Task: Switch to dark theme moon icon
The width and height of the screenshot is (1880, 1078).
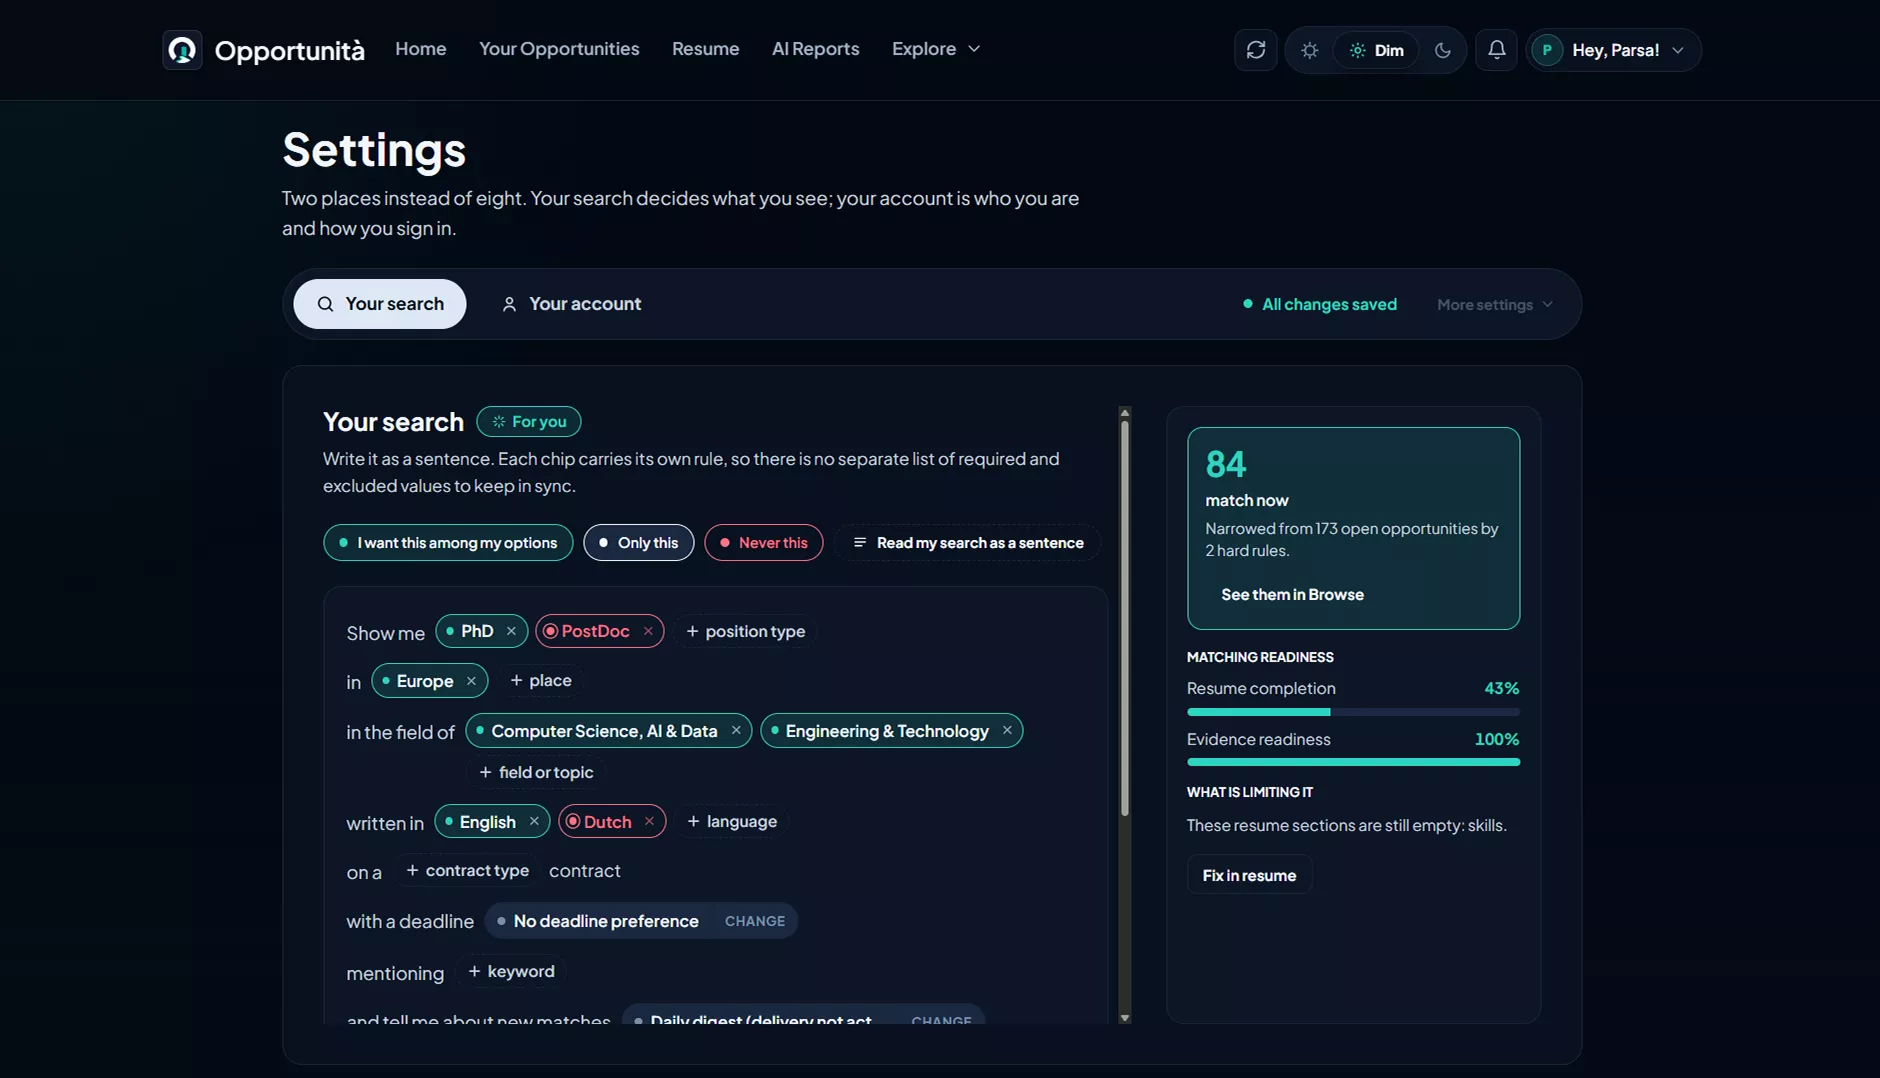Action: click(x=1442, y=50)
